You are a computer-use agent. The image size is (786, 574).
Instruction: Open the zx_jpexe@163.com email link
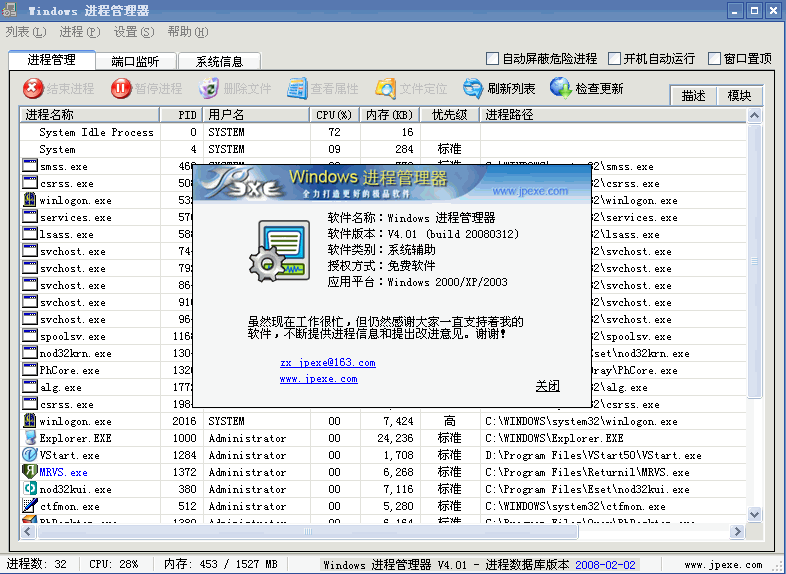coord(328,362)
